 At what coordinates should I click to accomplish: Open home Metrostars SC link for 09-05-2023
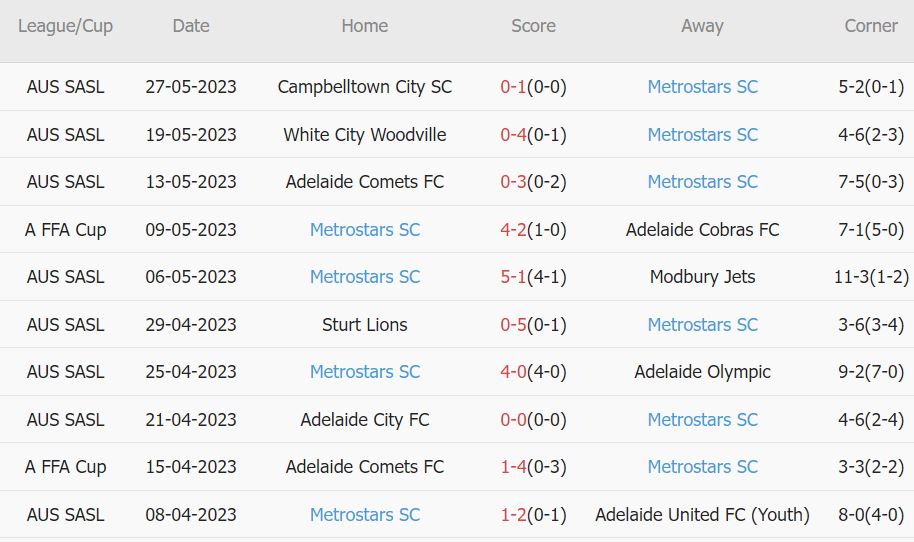(365, 230)
